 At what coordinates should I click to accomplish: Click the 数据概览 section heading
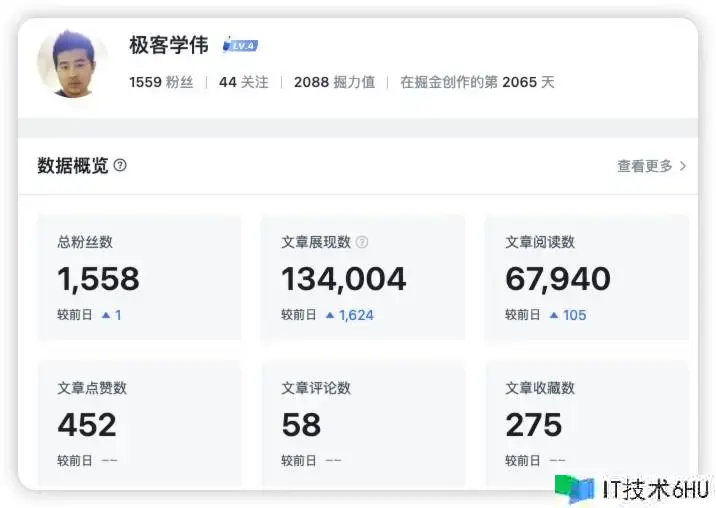(73, 166)
